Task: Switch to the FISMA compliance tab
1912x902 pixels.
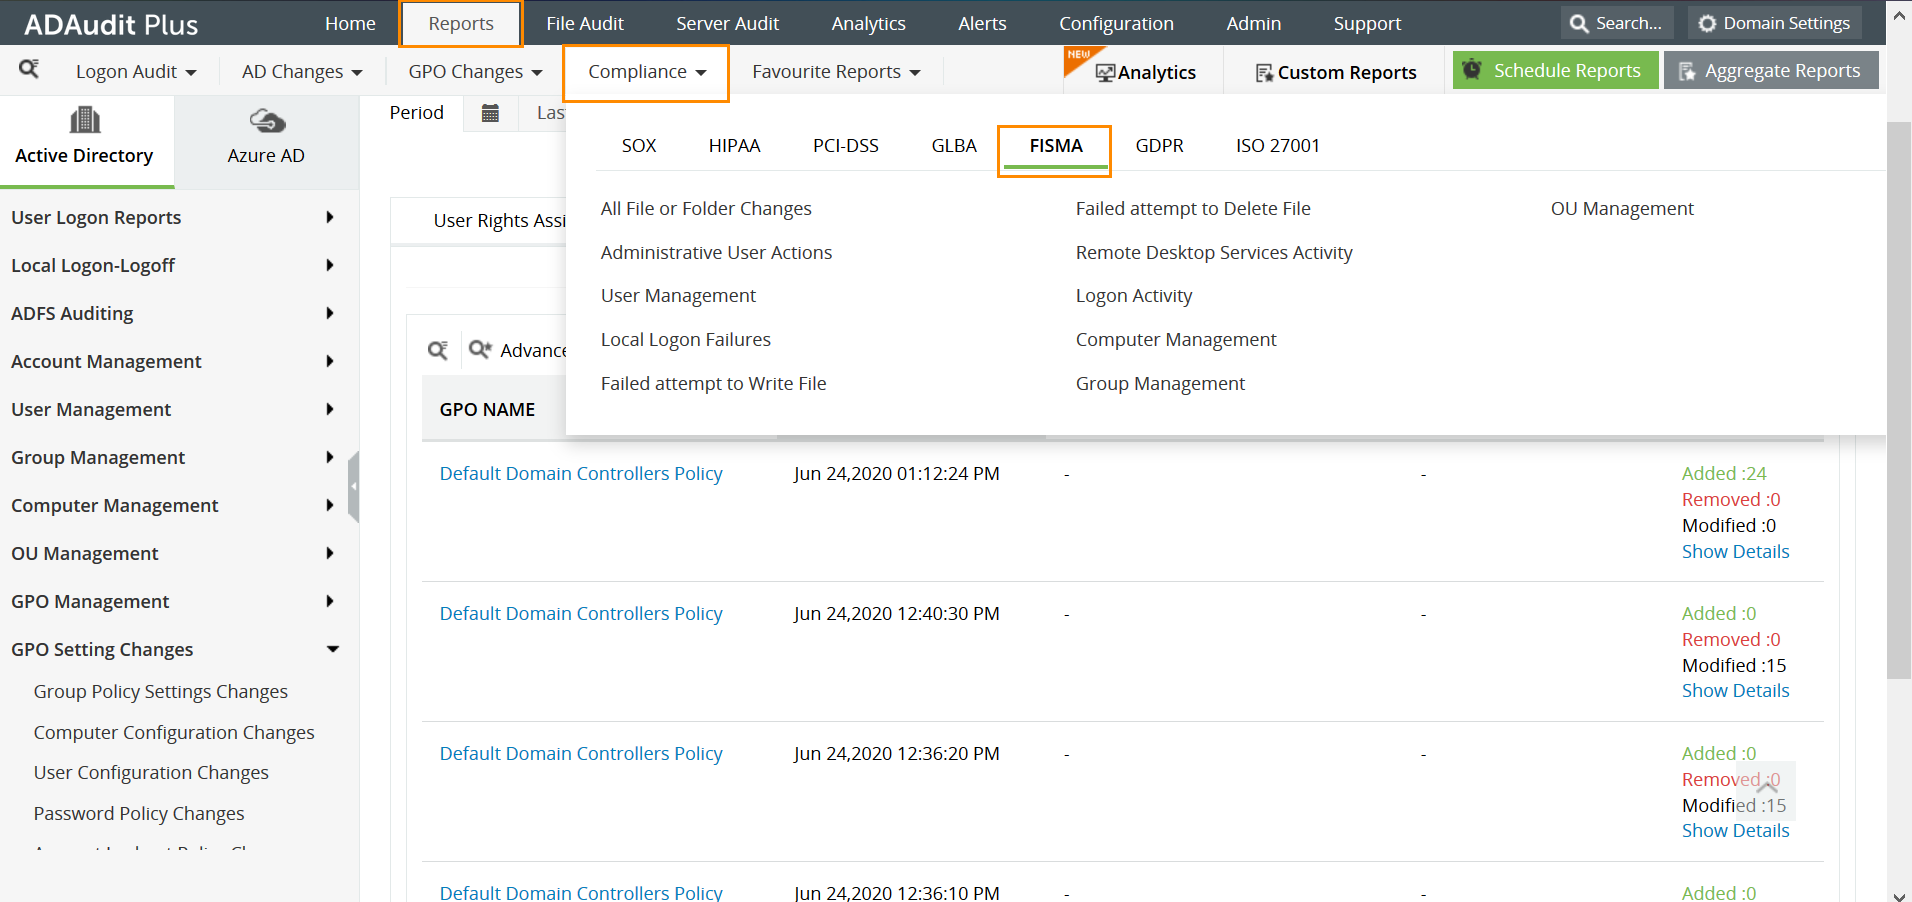Action: pyautogui.click(x=1054, y=145)
